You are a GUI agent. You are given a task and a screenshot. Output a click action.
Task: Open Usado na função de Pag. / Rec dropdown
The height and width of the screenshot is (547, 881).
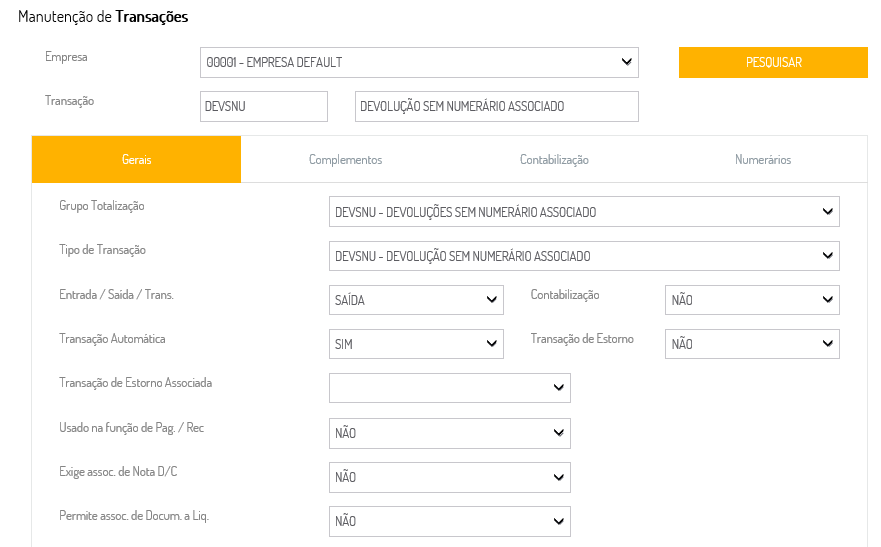pos(449,433)
